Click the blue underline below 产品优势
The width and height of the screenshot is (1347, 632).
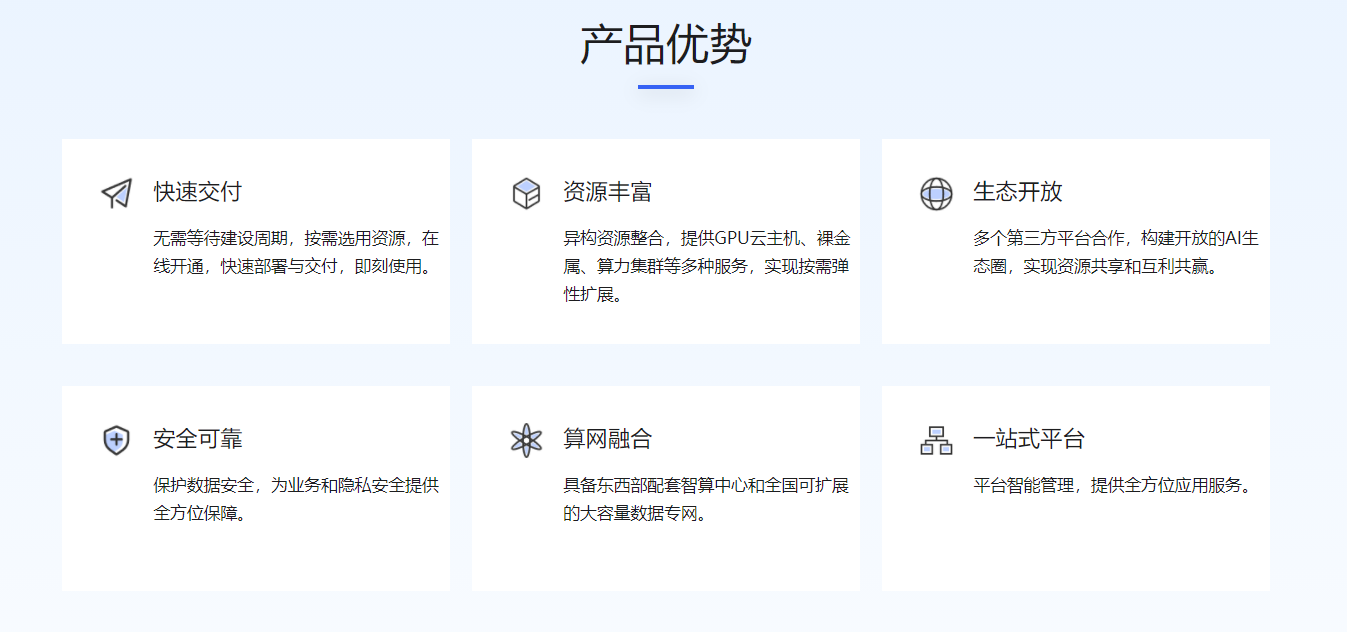(666, 87)
